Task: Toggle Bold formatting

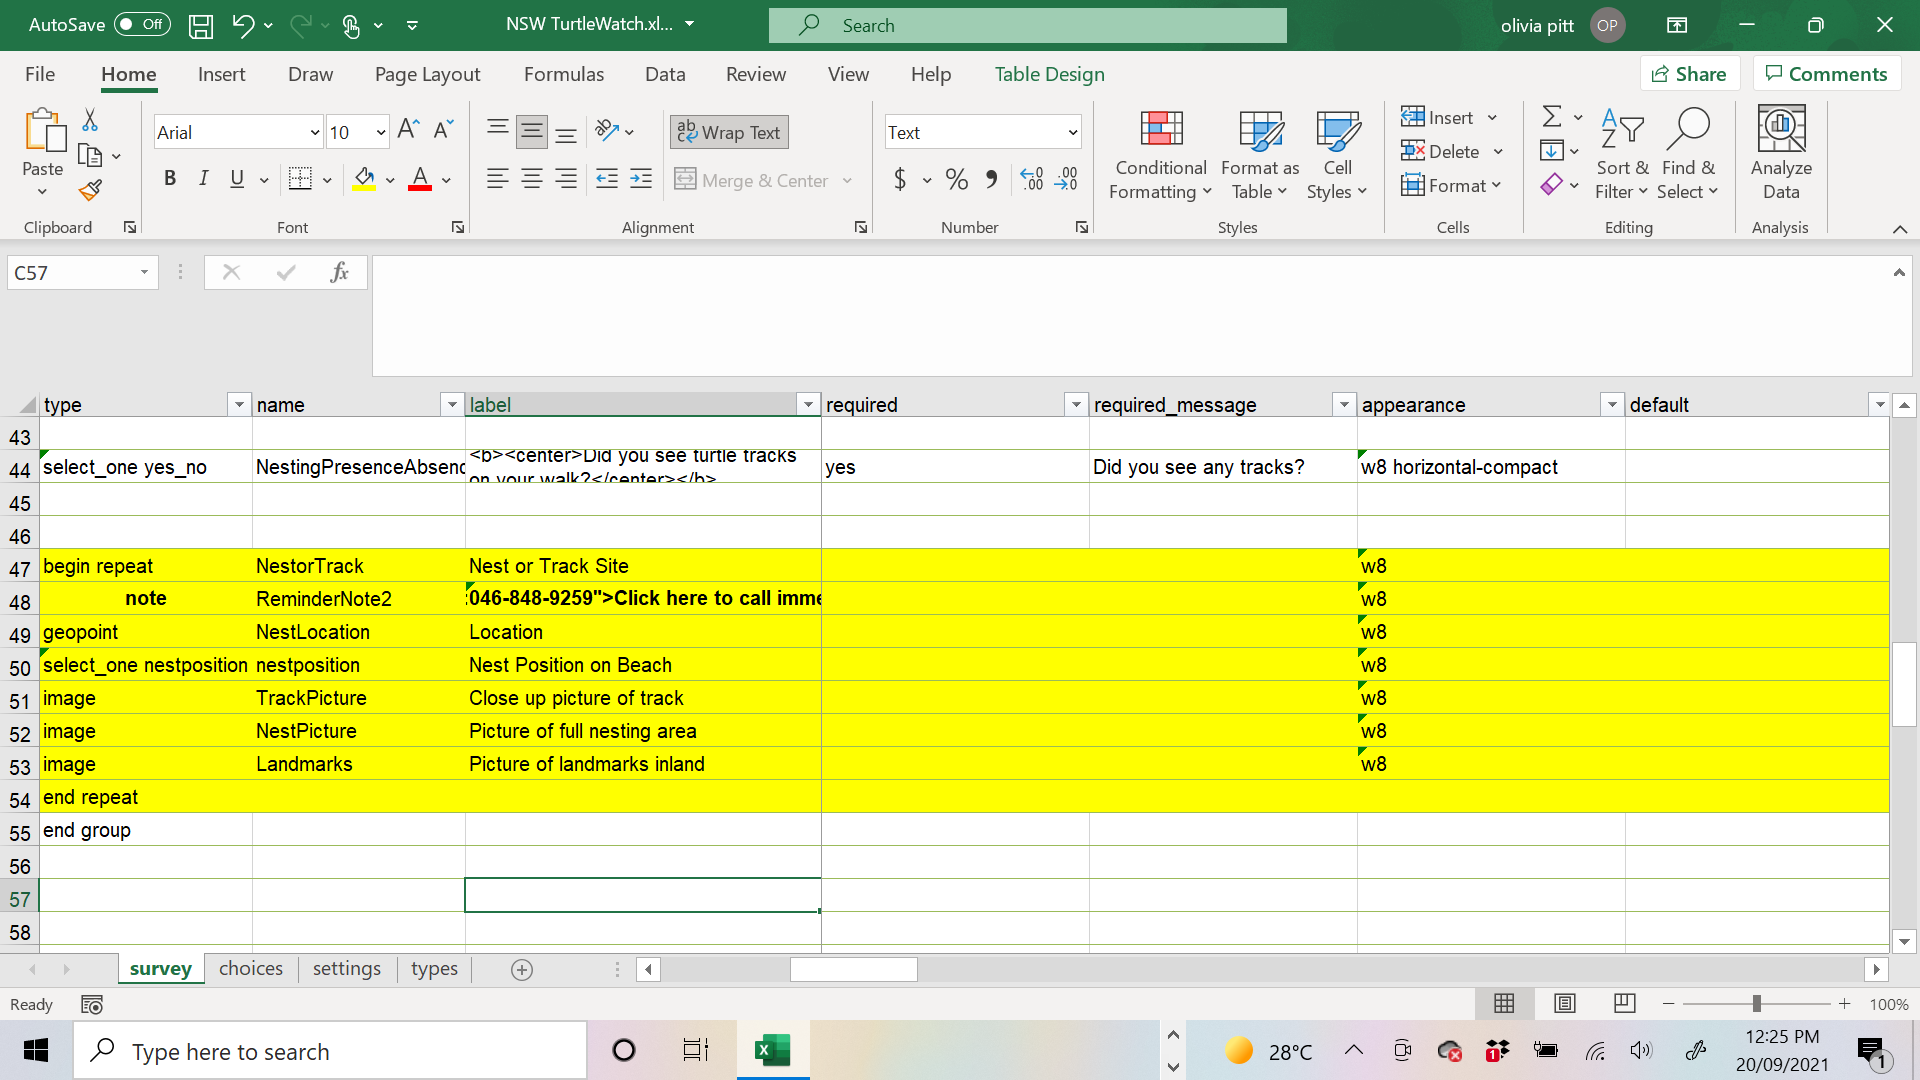Action: click(169, 178)
